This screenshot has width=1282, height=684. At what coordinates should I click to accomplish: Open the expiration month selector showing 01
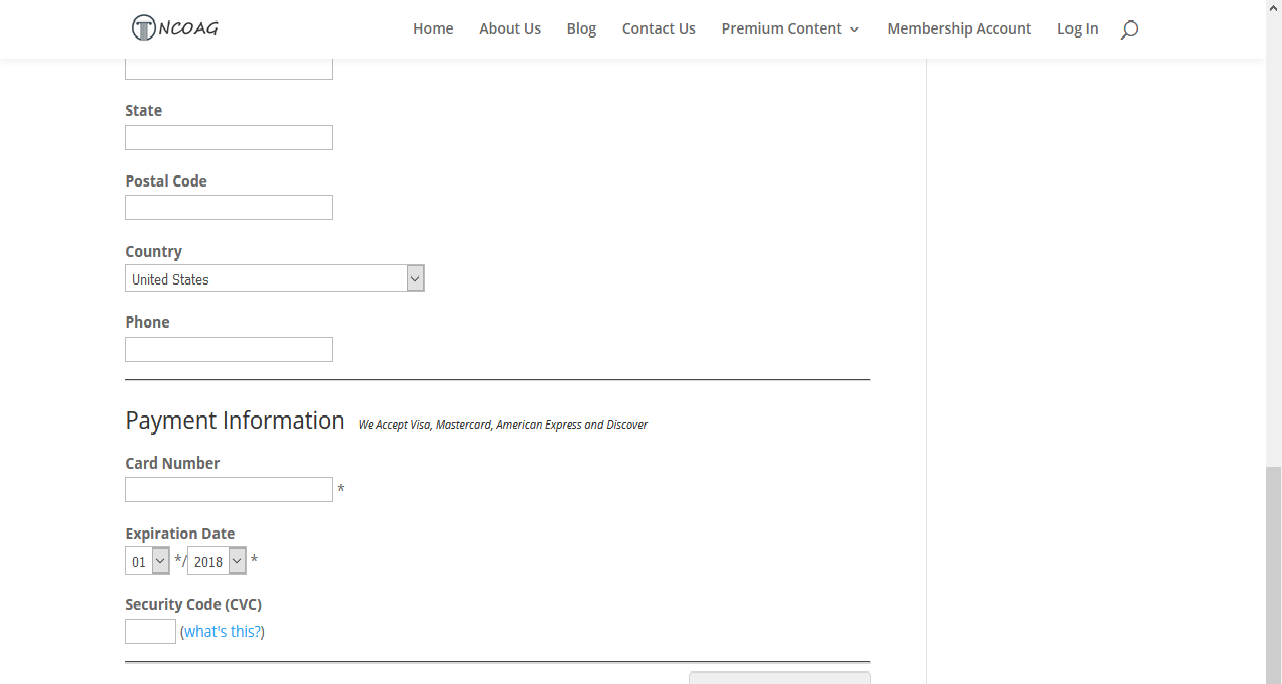point(145,560)
